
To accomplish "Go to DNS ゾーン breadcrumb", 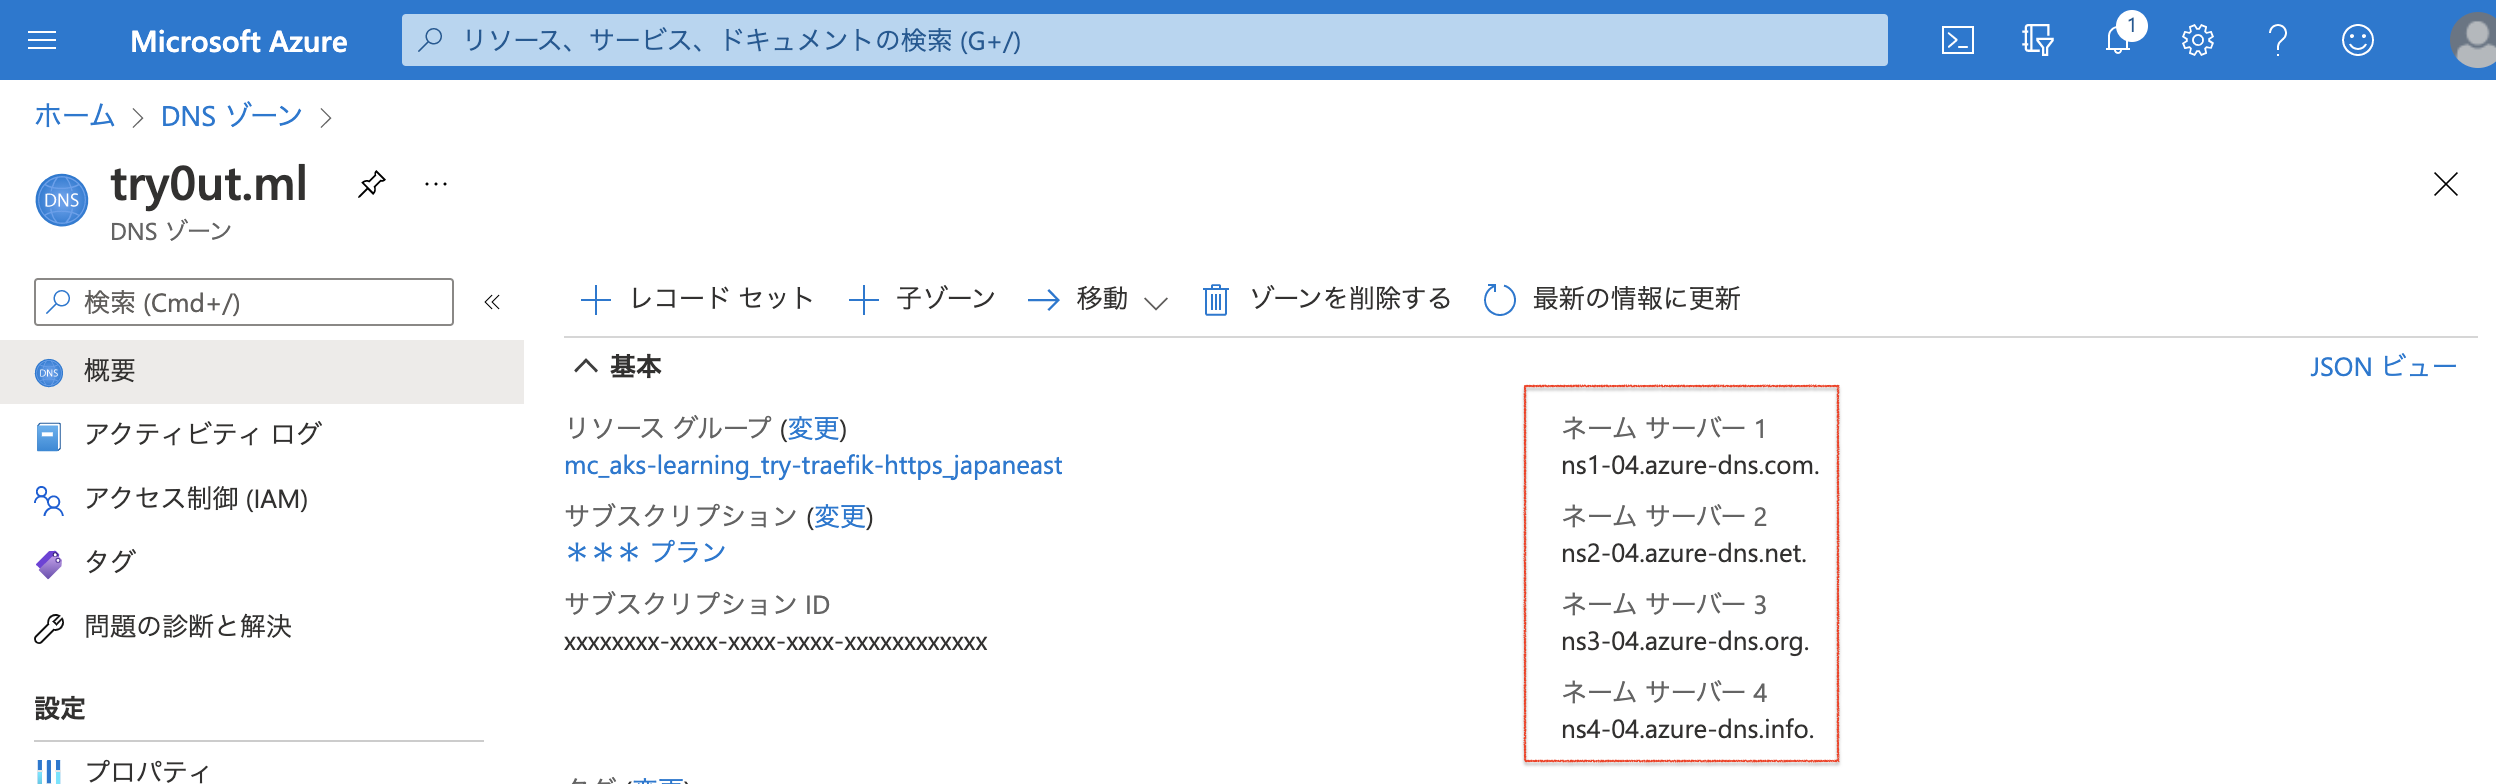I will click(231, 116).
